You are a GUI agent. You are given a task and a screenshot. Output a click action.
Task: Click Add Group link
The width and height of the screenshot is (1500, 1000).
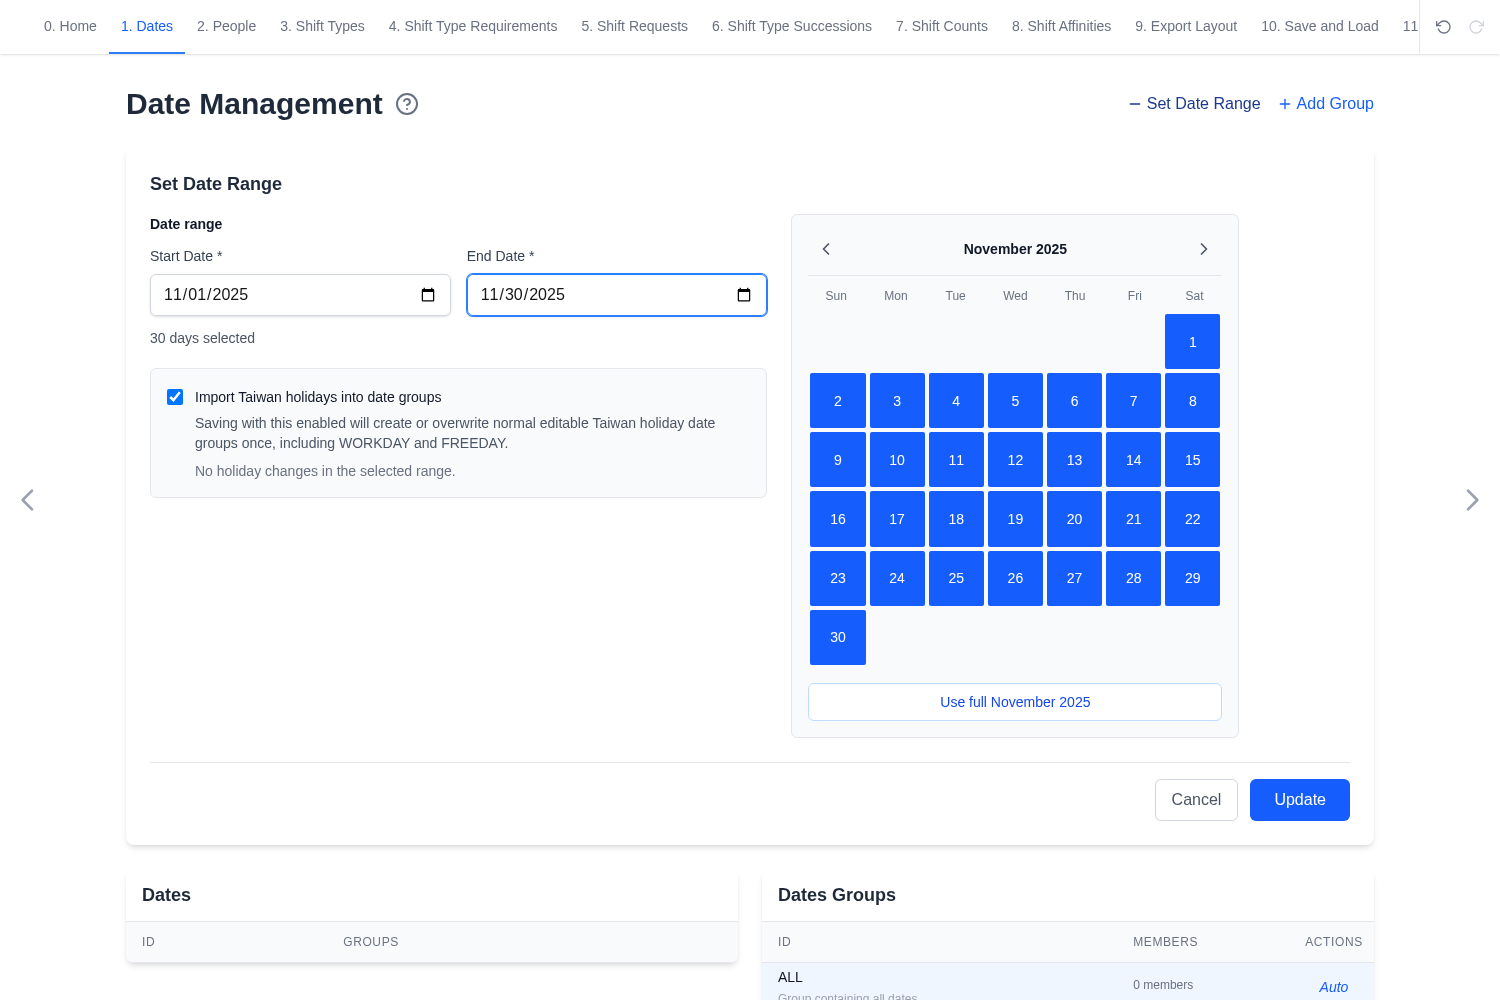point(1326,104)
